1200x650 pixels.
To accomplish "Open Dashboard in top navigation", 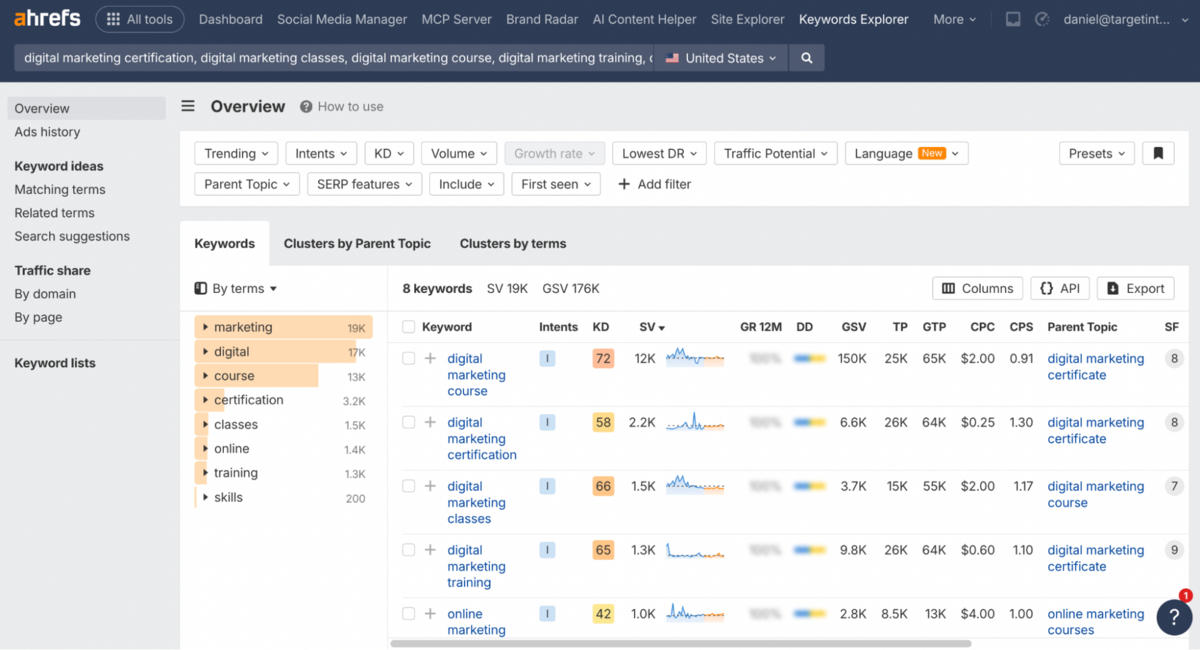I will click(231, 19).
